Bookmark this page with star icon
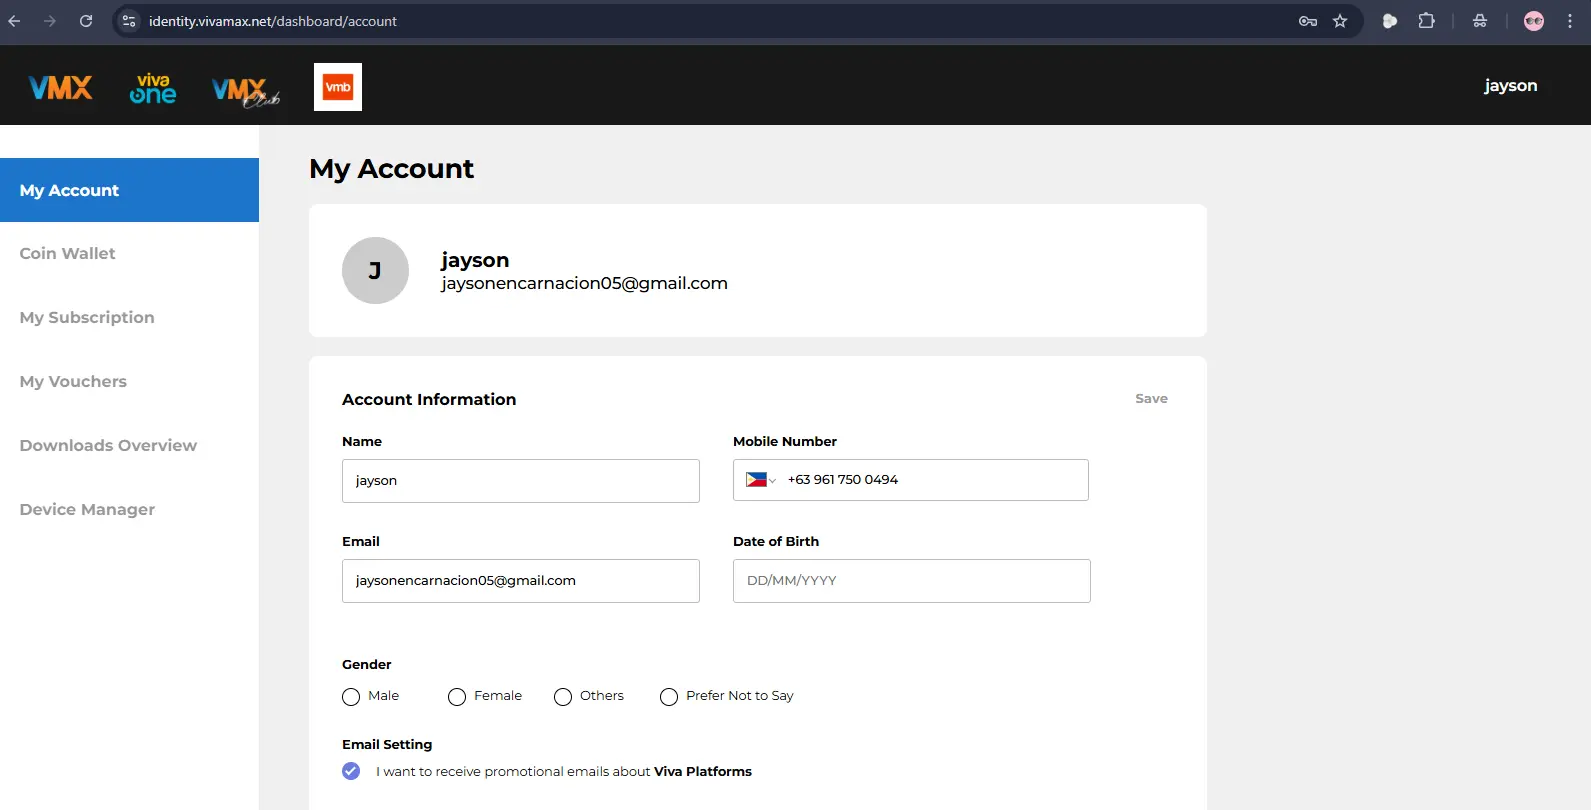 [1340, 21]
